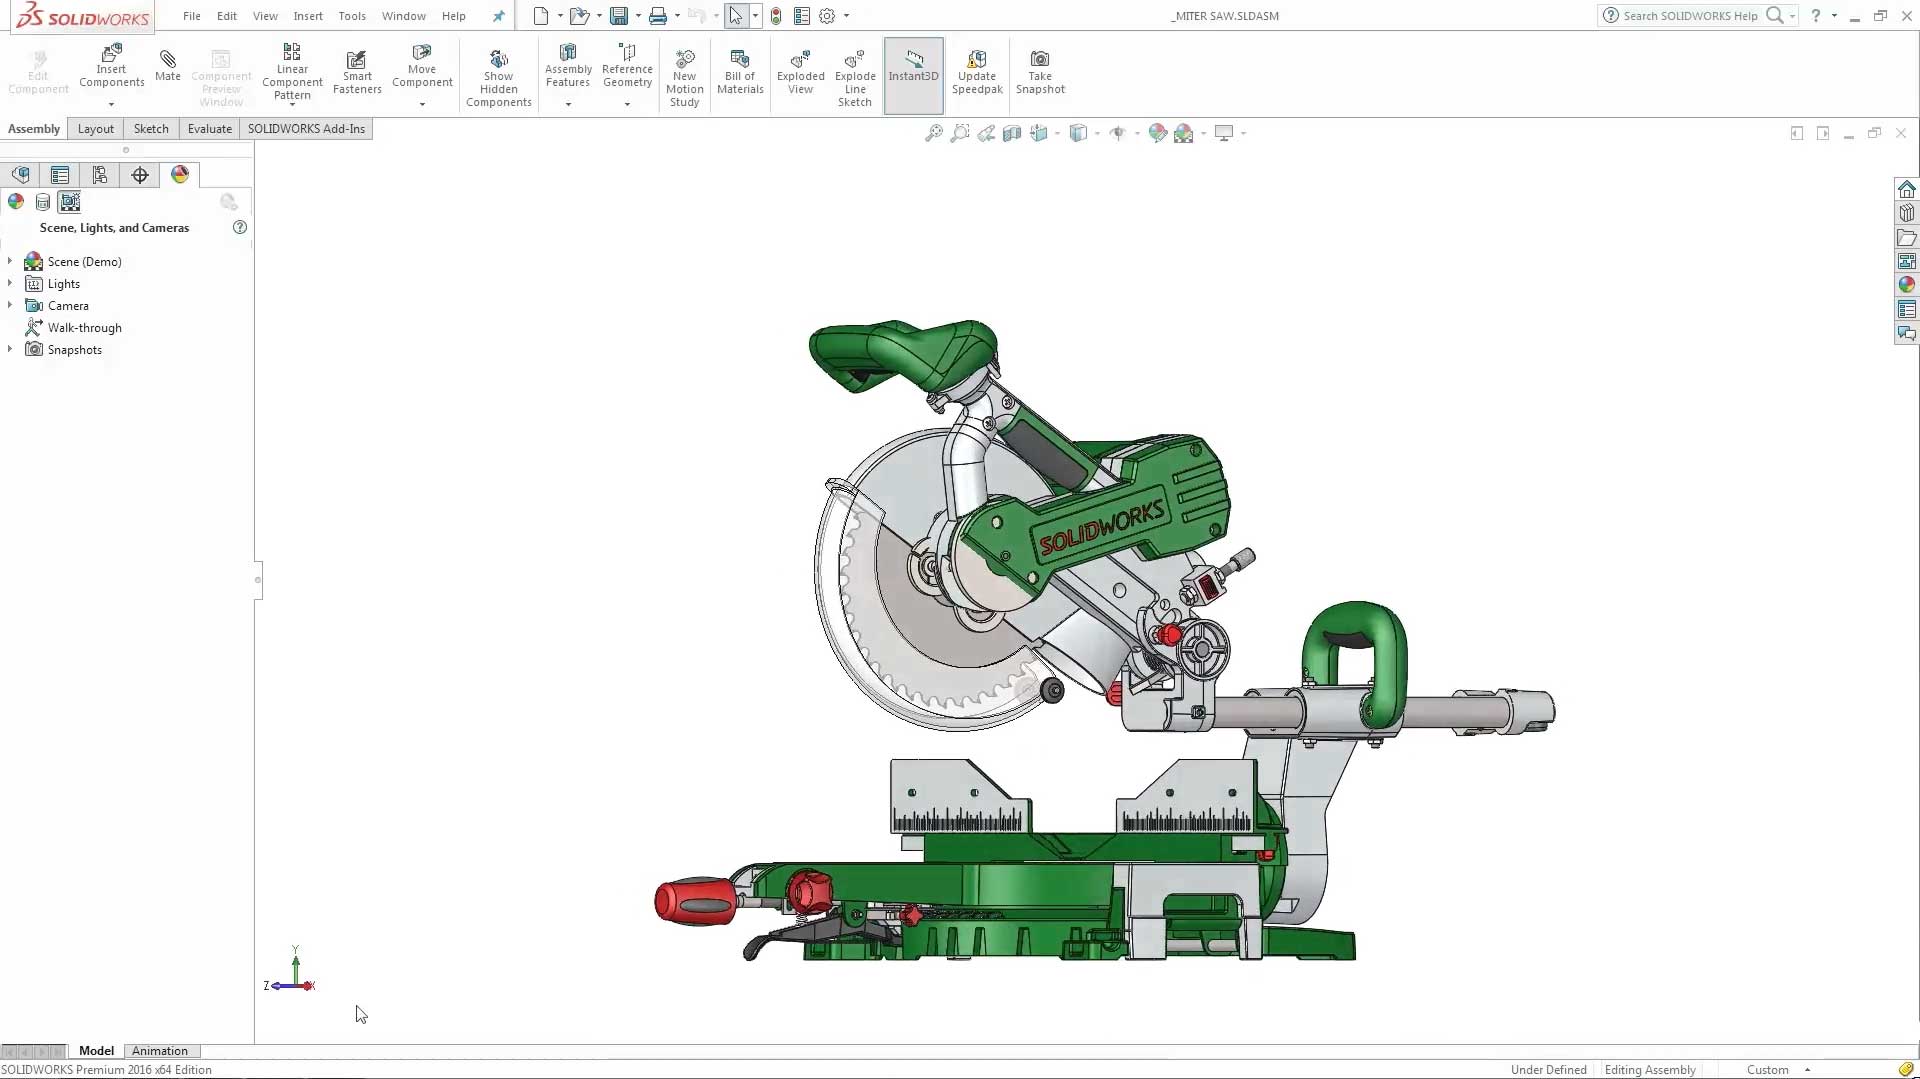This screenshot has width=1920, height=1079.
Task: Open Tools menu
Action: click(352, 16)
